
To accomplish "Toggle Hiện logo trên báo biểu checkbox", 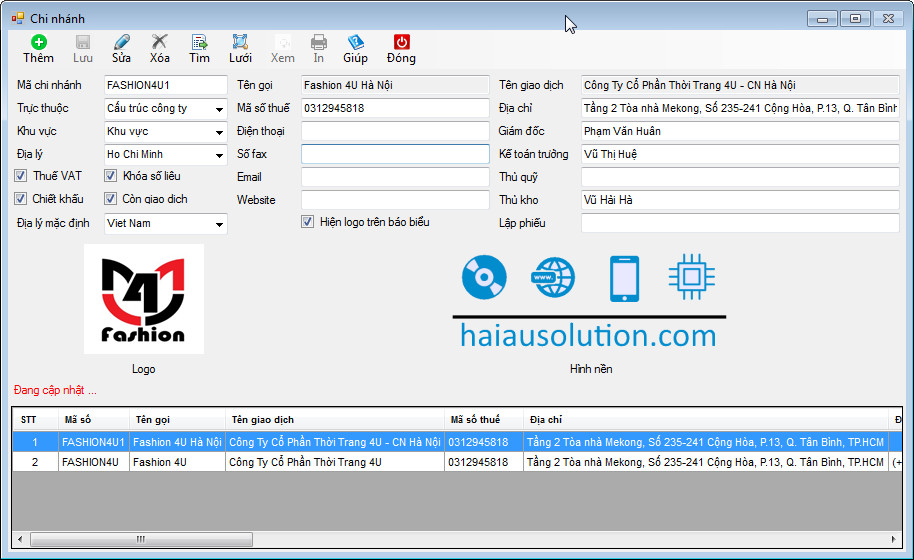I will 307,222.
